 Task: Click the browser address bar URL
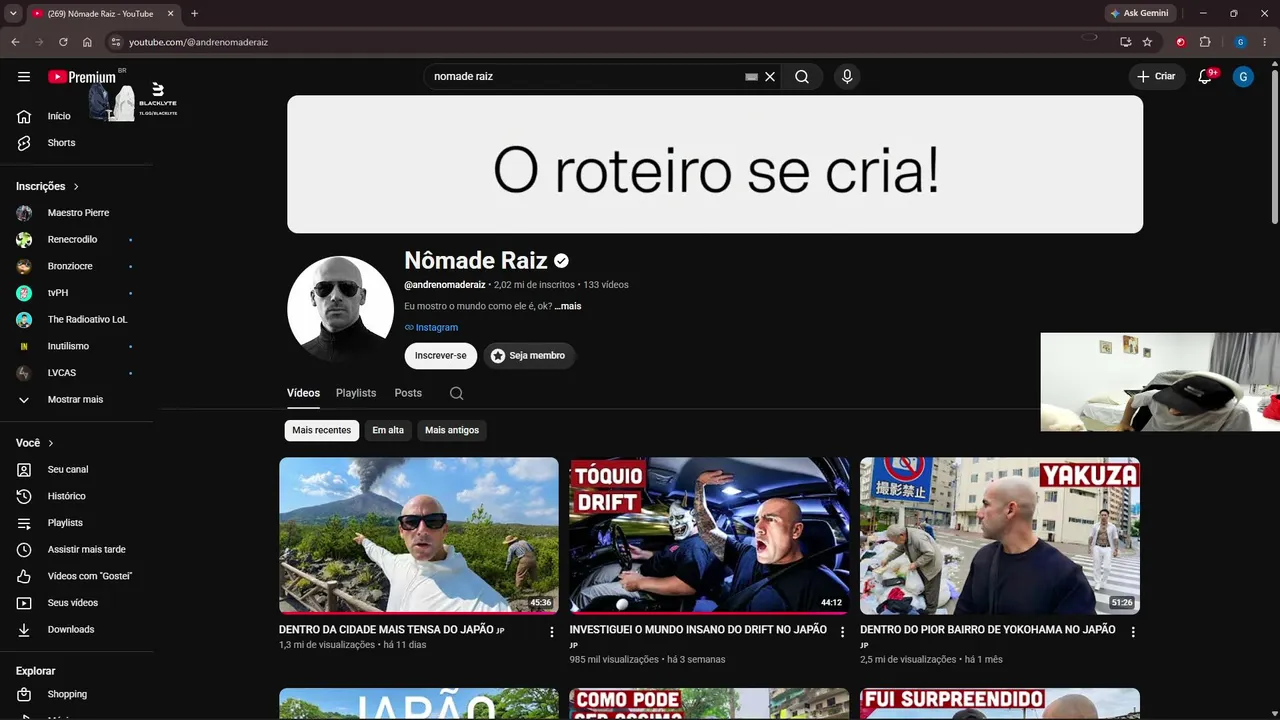coord(198,42)
